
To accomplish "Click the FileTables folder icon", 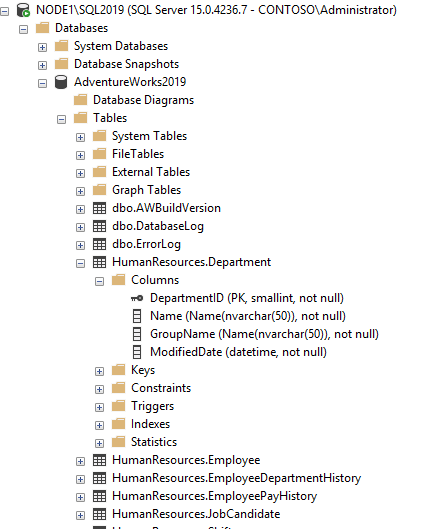I will pyautogui.click(x=100, y=154).
